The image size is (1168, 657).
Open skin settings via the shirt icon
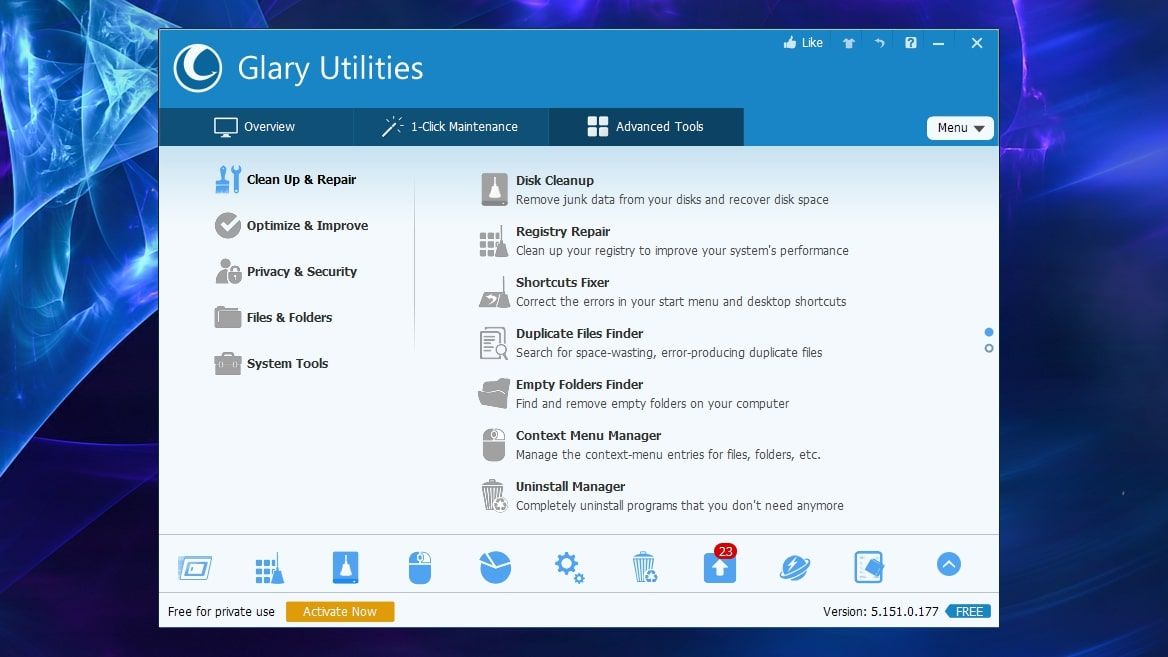[847, 42]
